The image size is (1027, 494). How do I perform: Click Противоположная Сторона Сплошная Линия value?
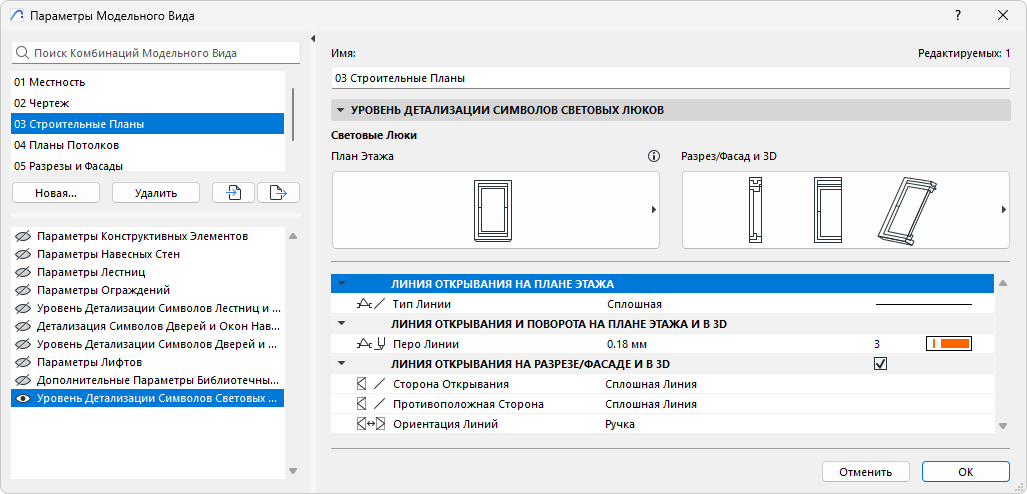652,404
